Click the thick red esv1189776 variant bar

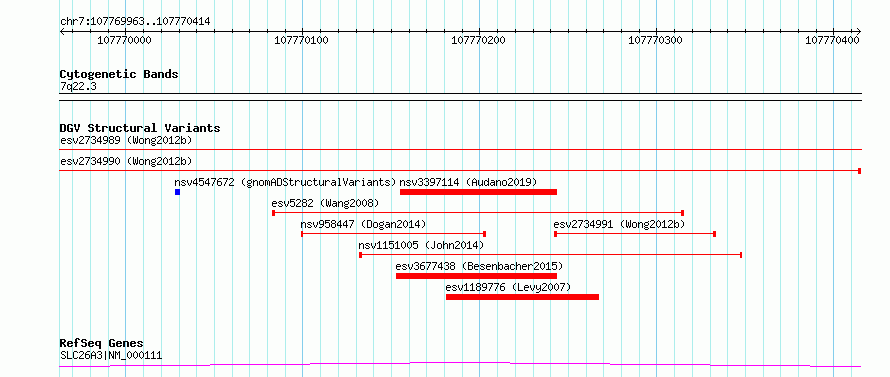522,297
